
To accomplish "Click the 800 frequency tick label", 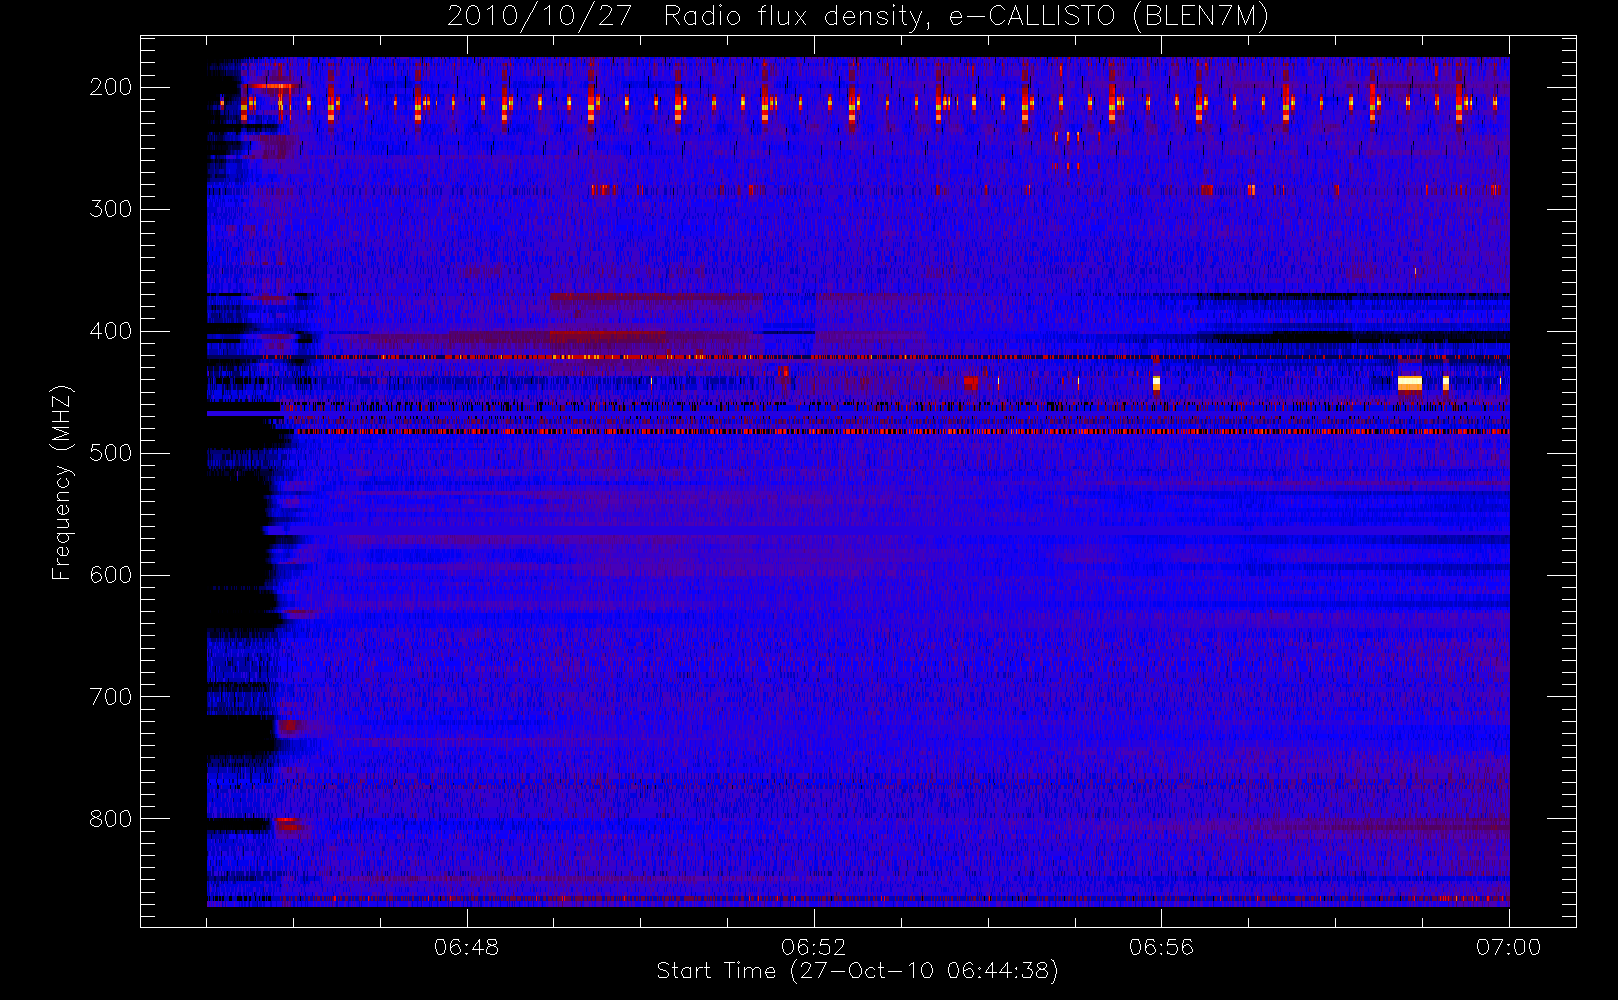I will pyautogui.click(x=110, y=819).
